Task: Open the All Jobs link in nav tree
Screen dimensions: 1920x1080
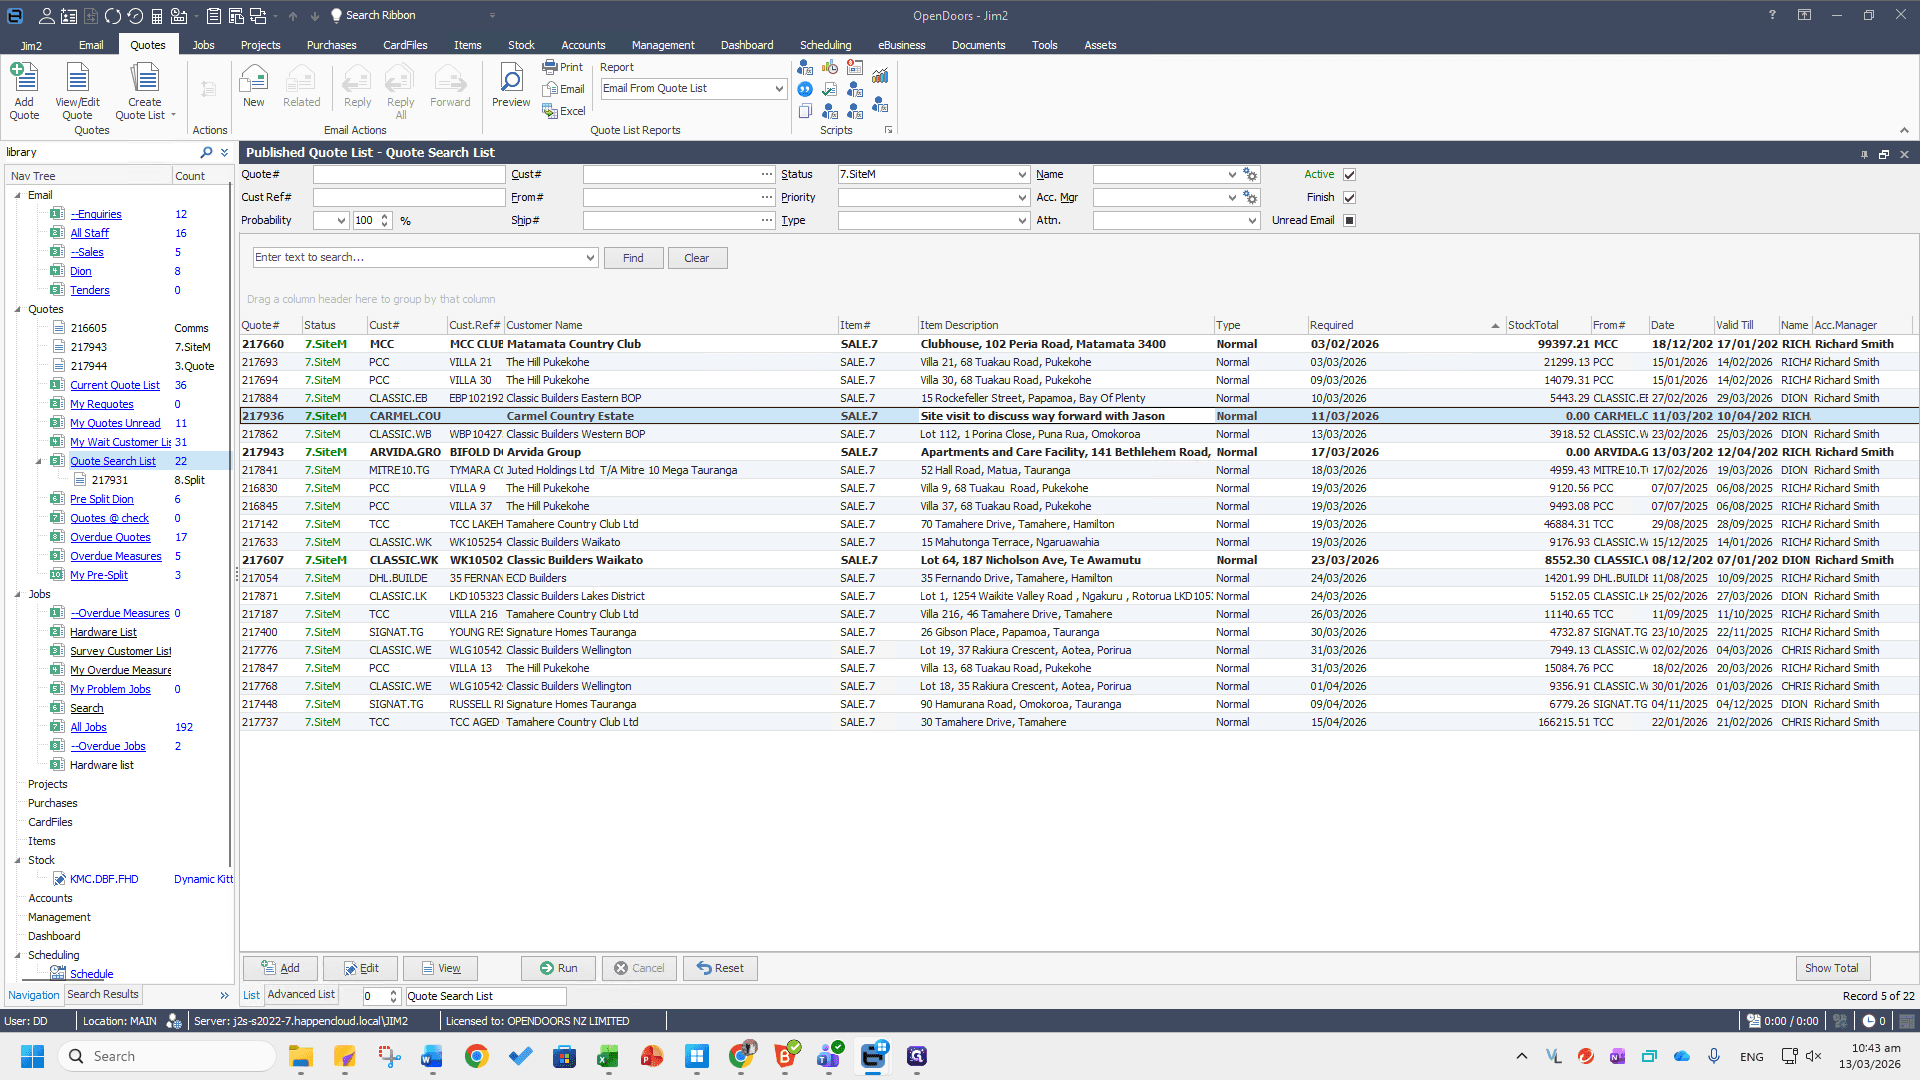Action: tap(88, 727)
